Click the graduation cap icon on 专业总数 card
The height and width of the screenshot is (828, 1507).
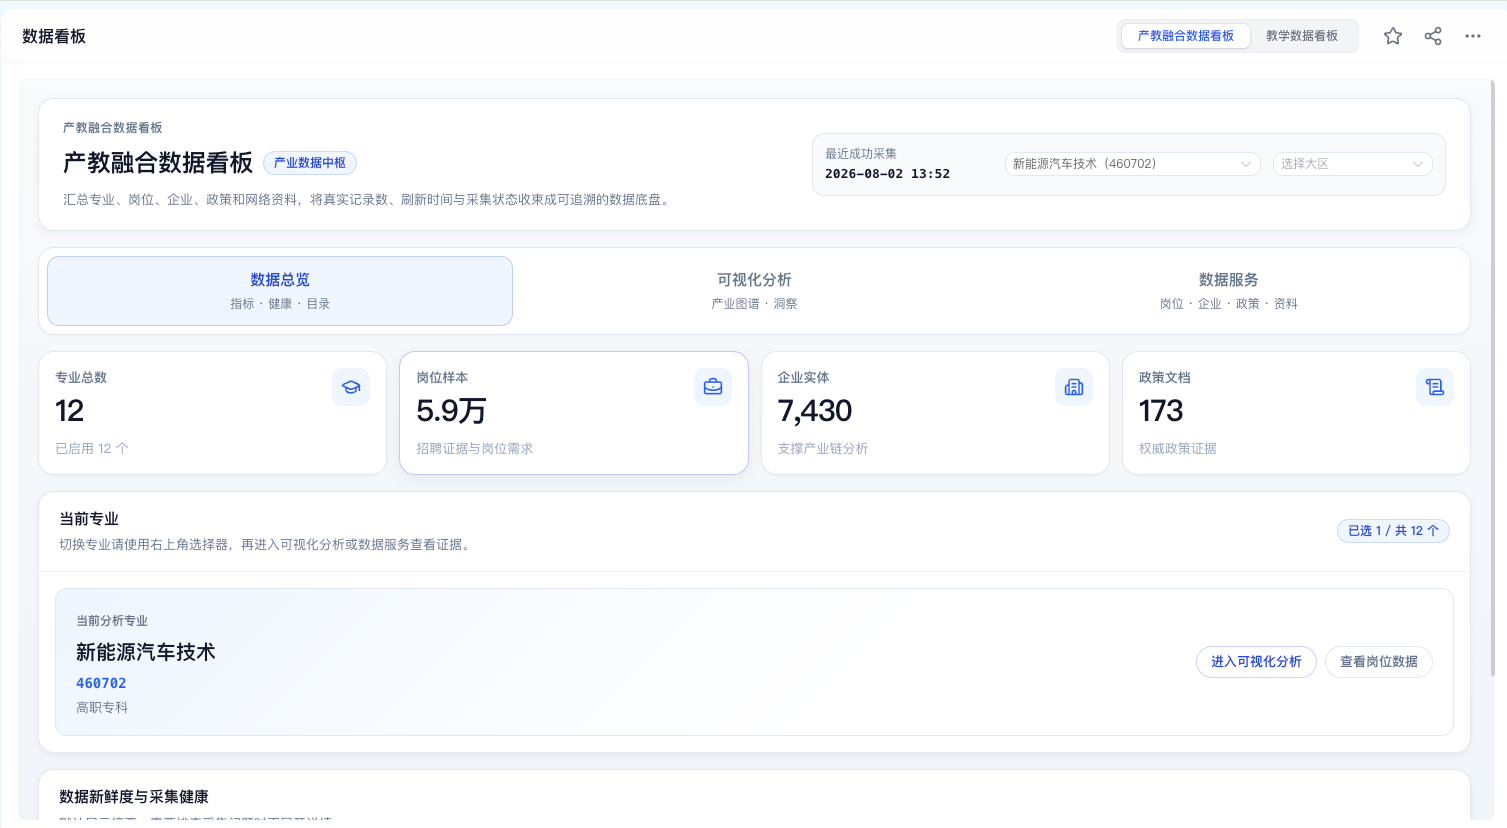[x=351, y=387]
